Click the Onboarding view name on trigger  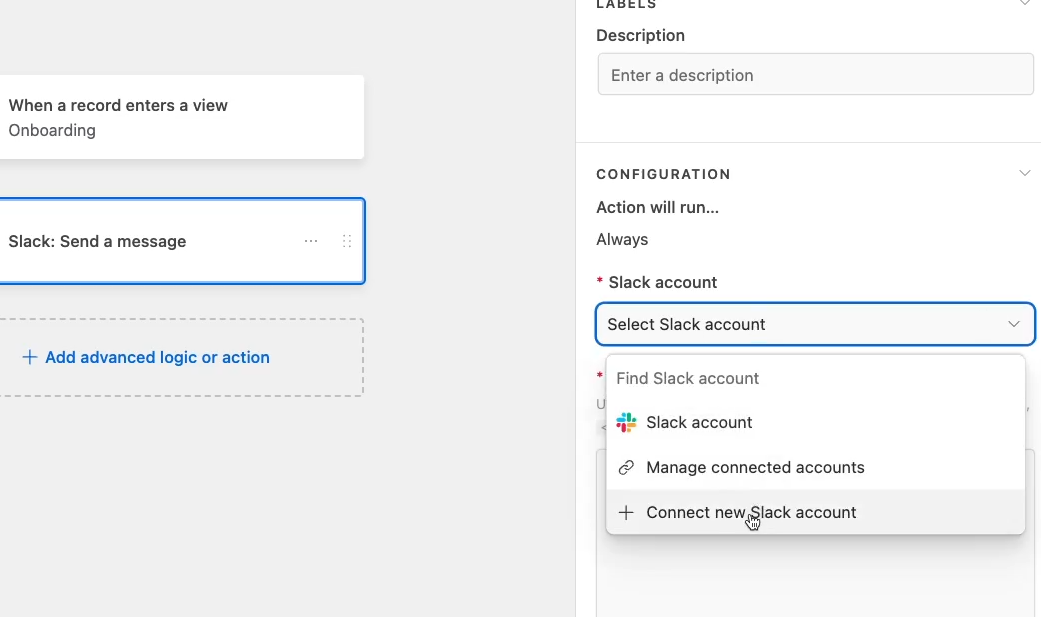tap(52, 130)
